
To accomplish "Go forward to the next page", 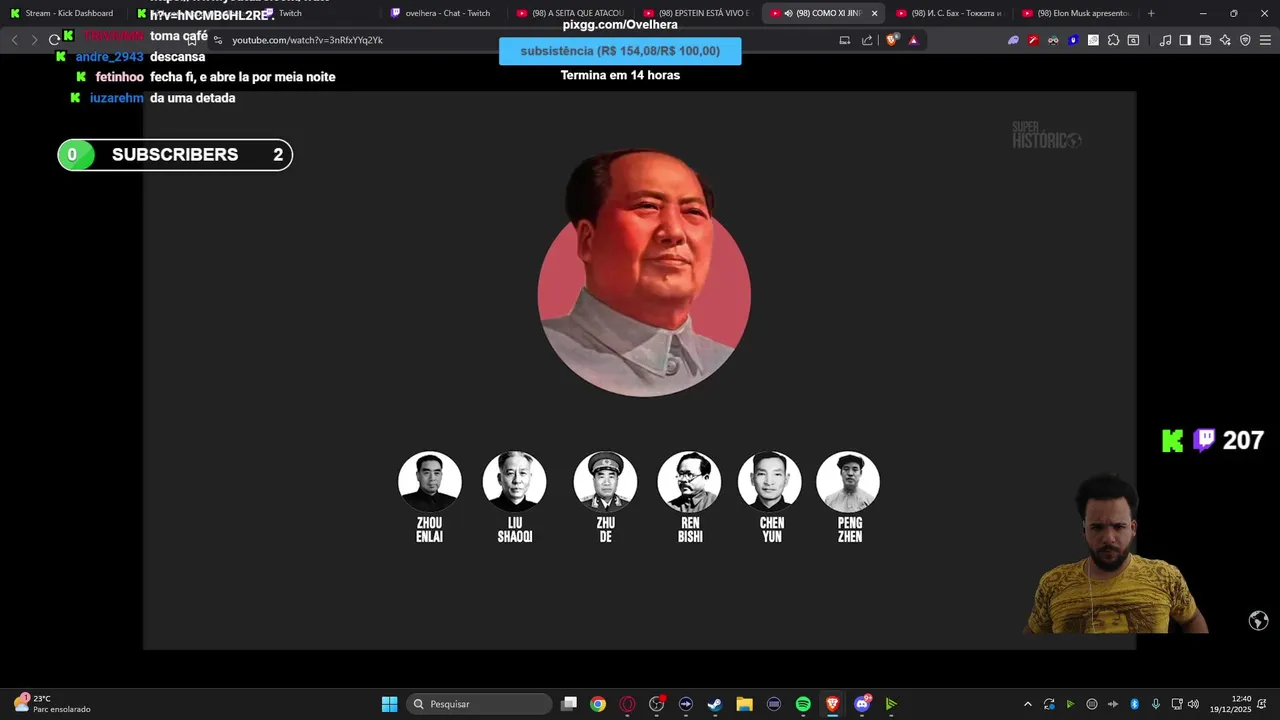I will (34, 40).
